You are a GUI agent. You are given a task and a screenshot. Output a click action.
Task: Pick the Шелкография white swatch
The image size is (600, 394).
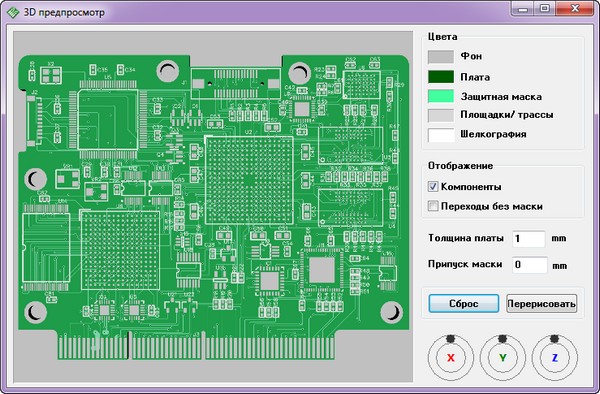tap(441, 135)
